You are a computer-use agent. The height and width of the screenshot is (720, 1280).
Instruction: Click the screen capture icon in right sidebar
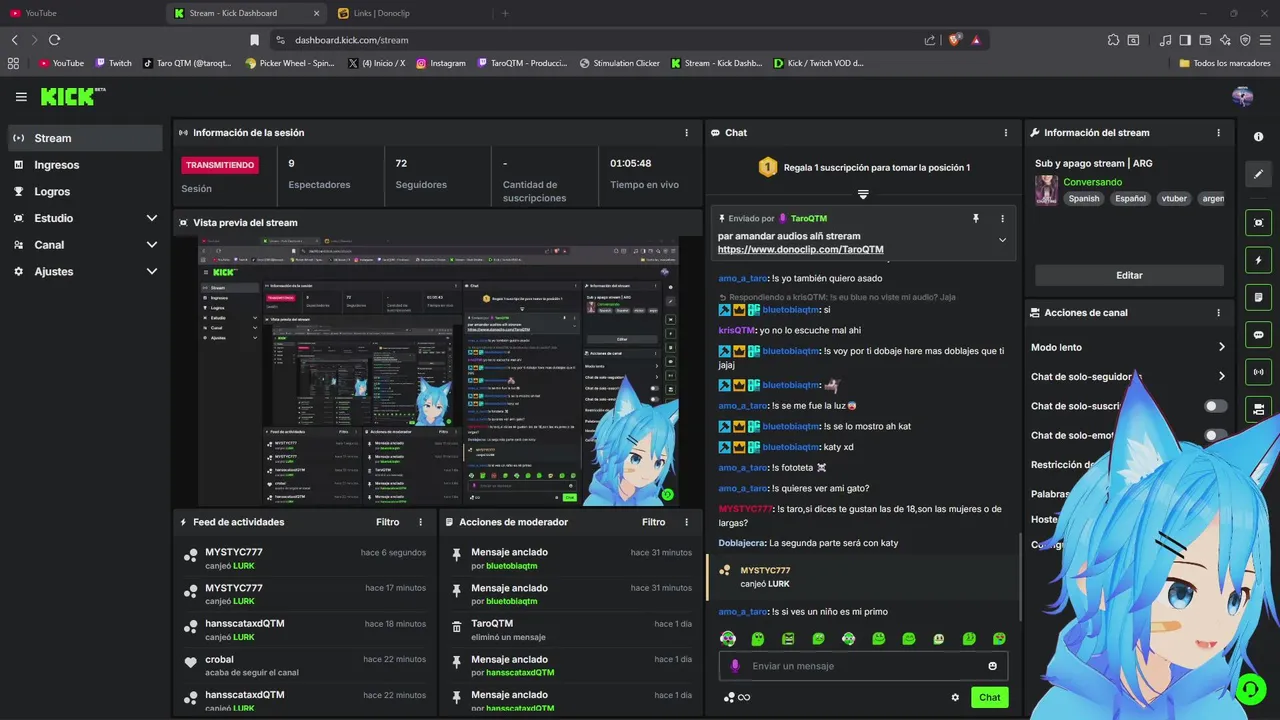1258,222
